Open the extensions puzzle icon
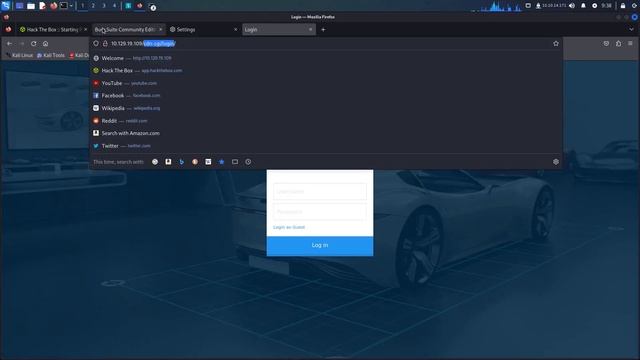This screenshot has height=360, width=640. coord(618,43)
